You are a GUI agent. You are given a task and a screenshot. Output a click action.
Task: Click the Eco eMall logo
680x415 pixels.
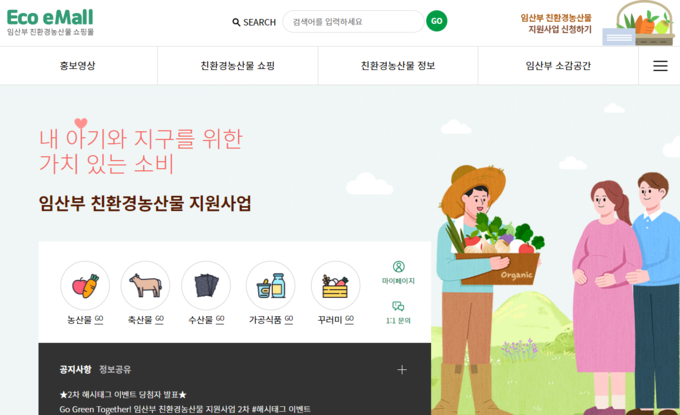point(50,22)
